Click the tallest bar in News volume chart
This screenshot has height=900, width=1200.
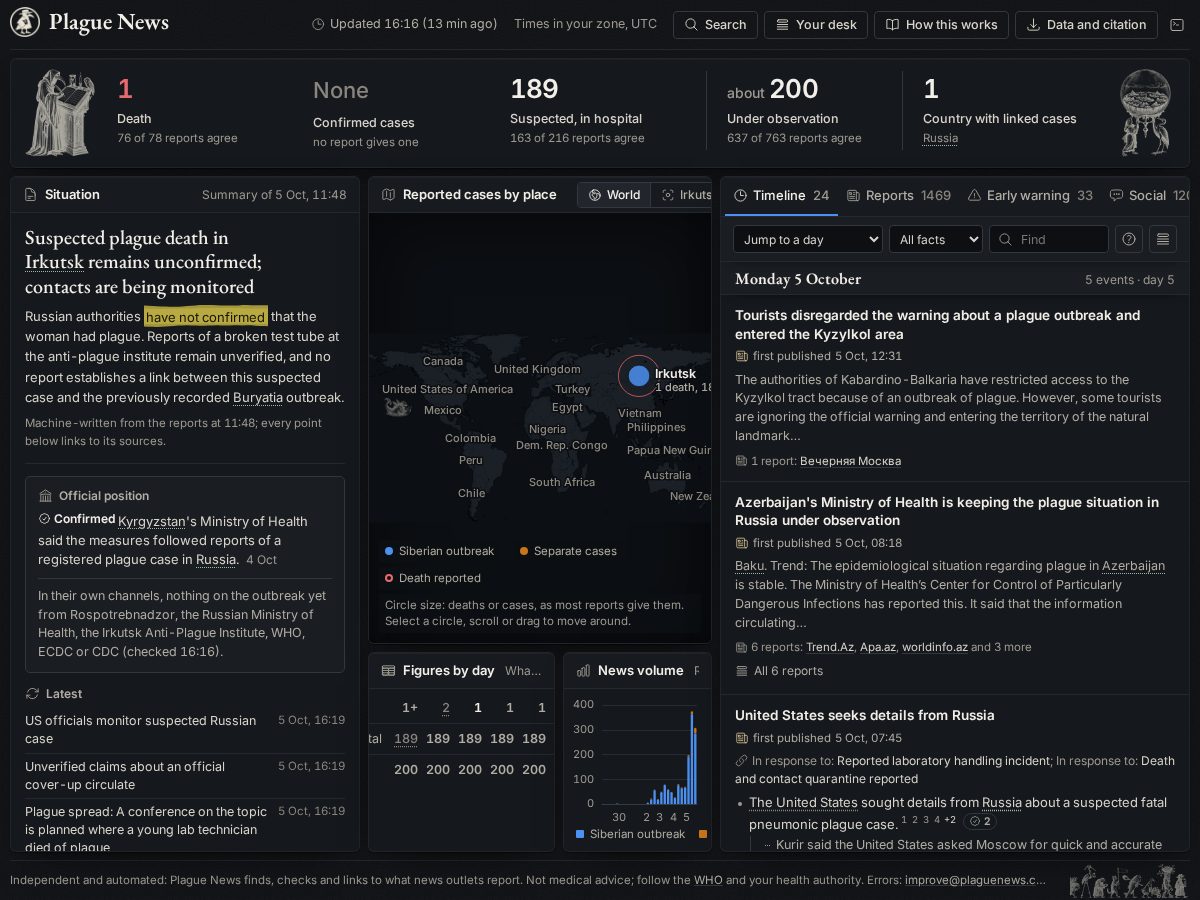coord(692,757)
